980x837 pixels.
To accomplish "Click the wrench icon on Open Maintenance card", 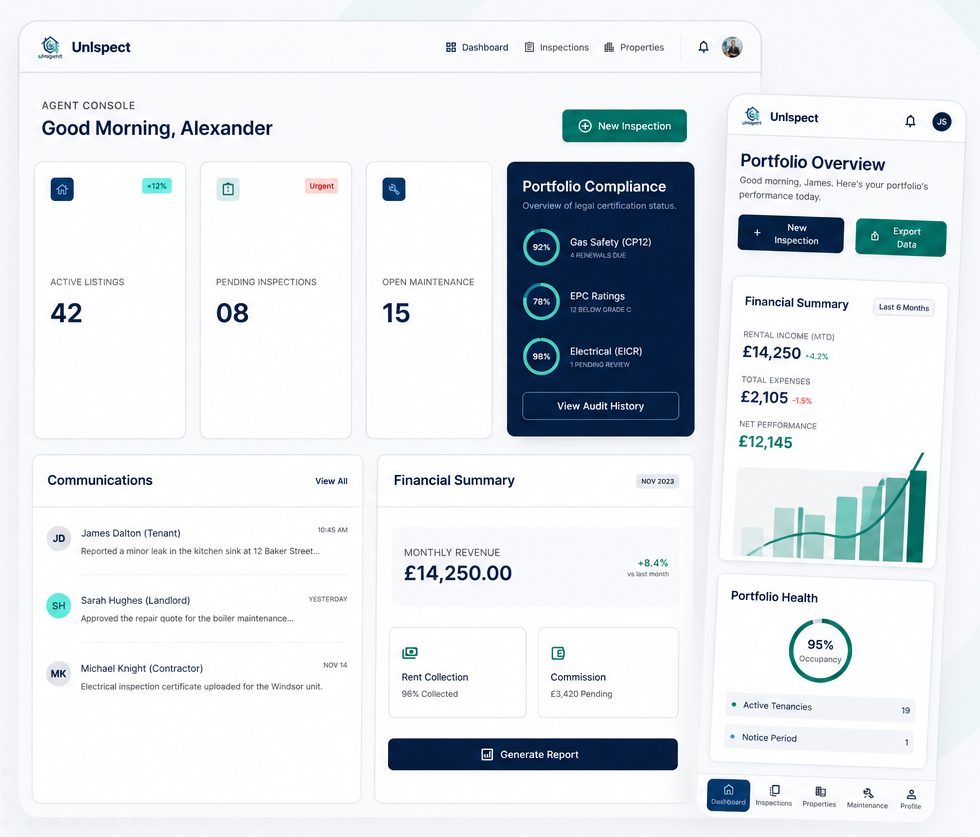I will (394, 189).
